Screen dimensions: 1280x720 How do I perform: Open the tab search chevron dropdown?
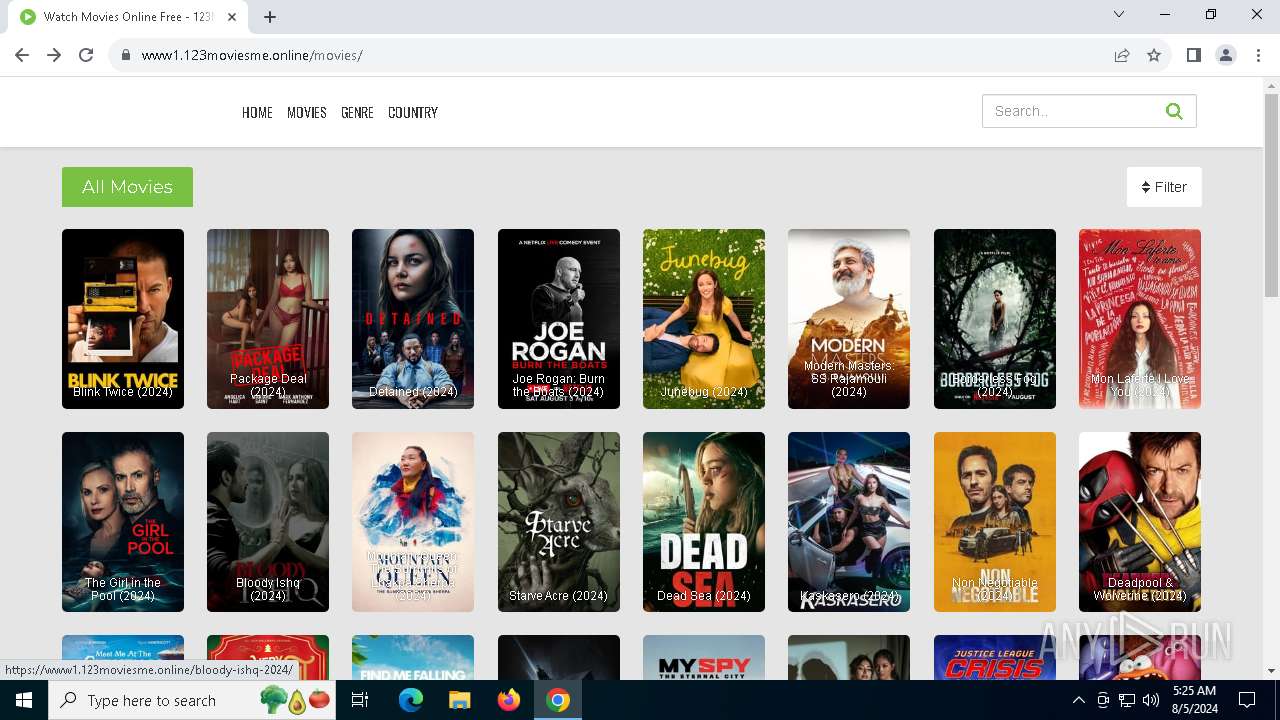(1119, 14)
